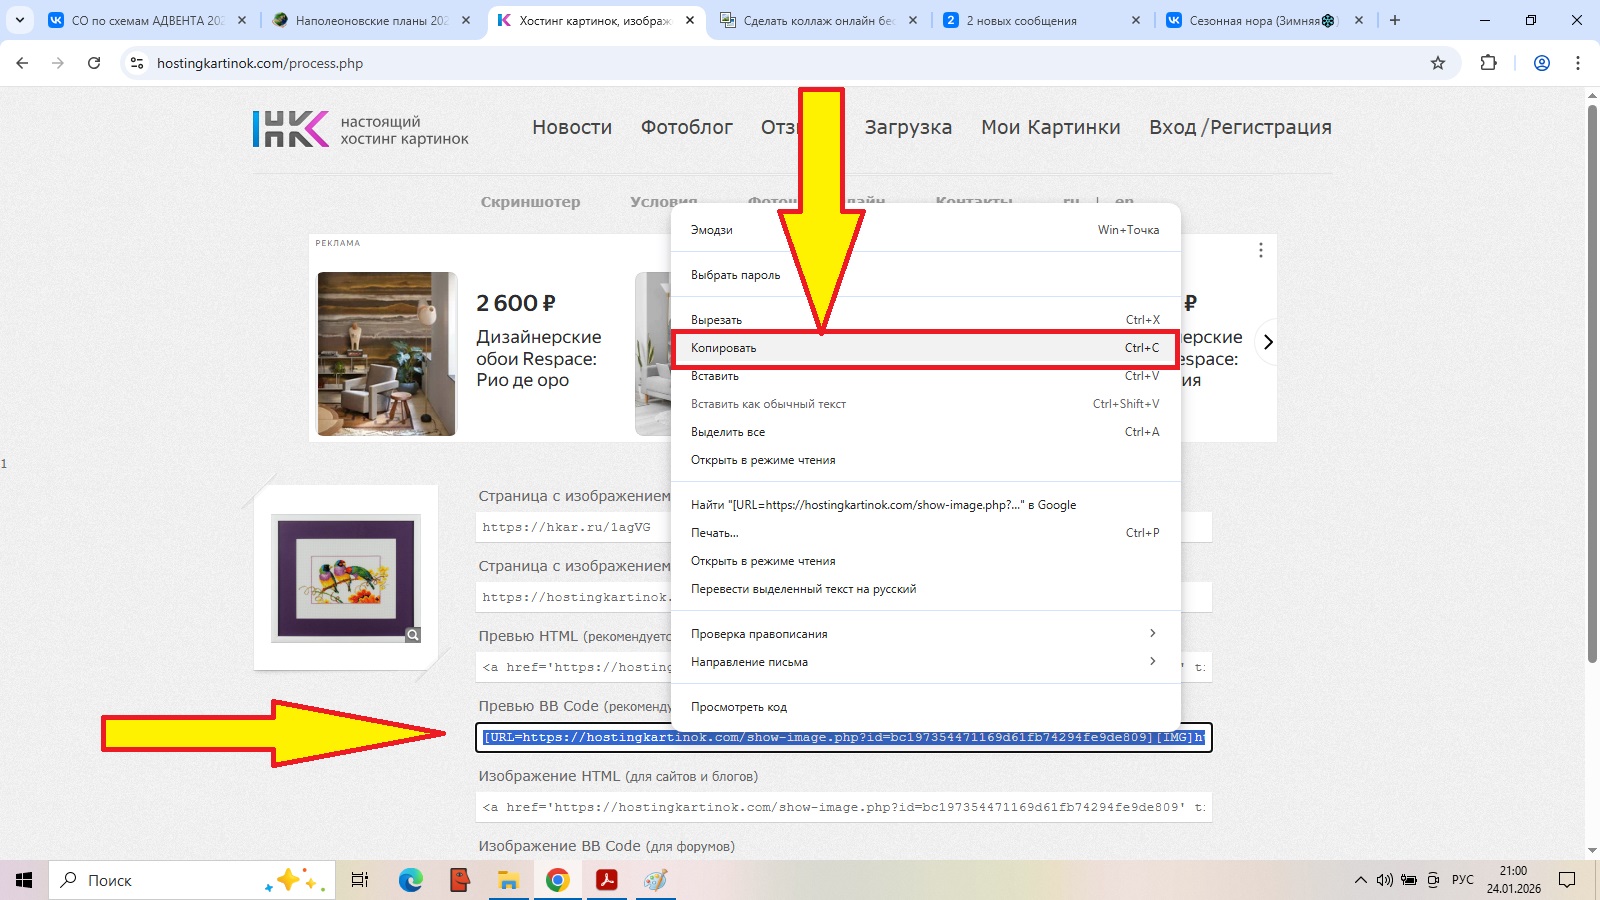The height and width of the screenshot is (900, 1600).
Task: Open the Скриншотер link
Action: coord(530,202)
